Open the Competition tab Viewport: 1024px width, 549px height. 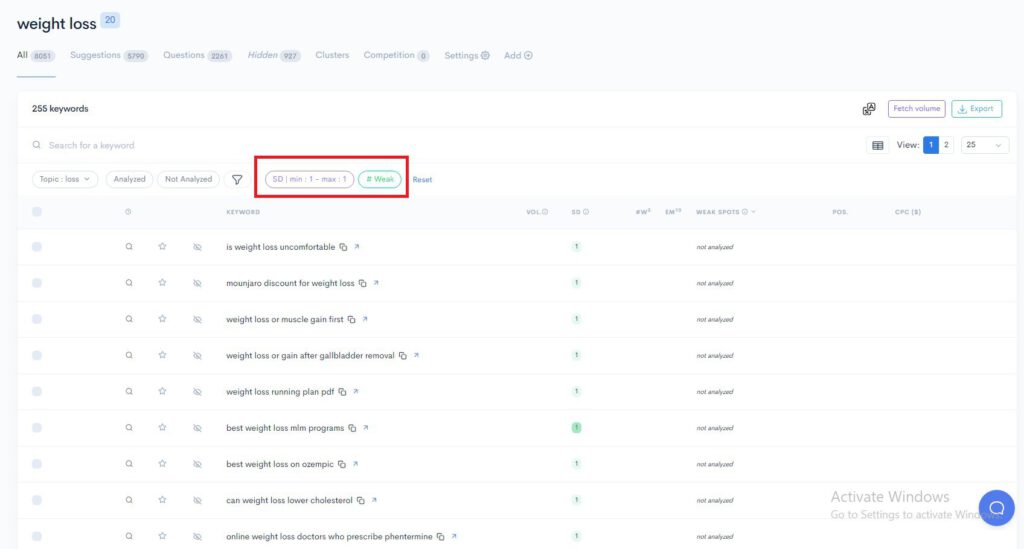(396, 55)
